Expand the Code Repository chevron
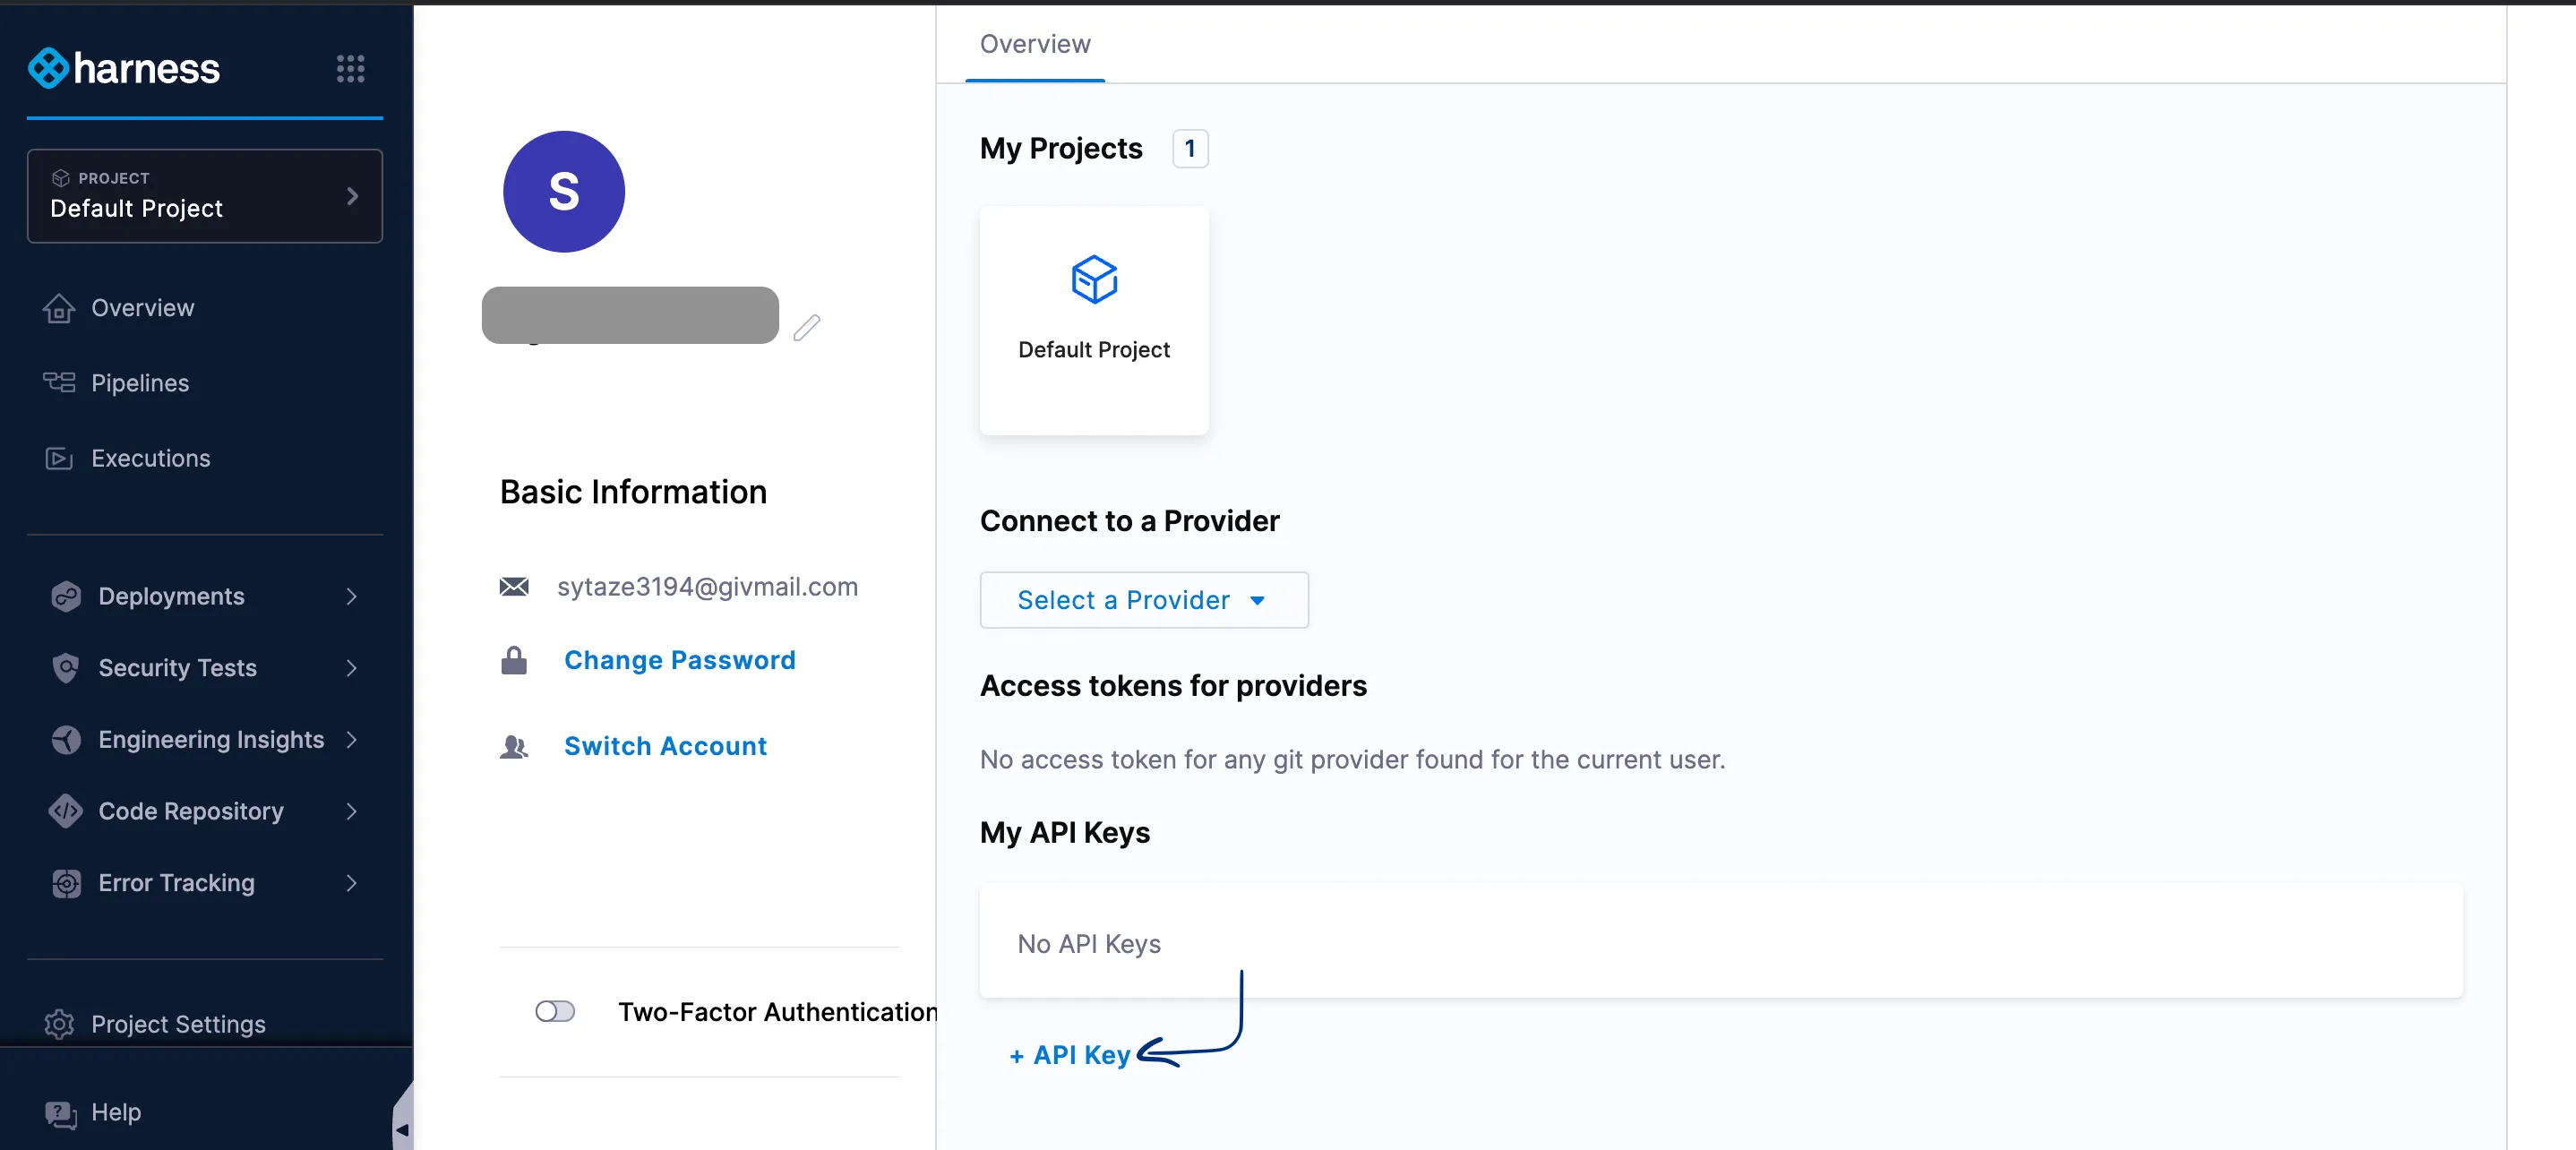The height and width of the screenshot is (1150, 2576). [351, 811]
